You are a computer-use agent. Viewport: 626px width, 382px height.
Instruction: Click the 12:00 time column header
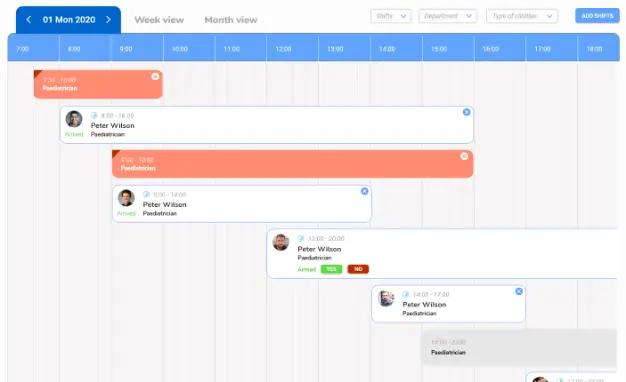tap(293, 49)
